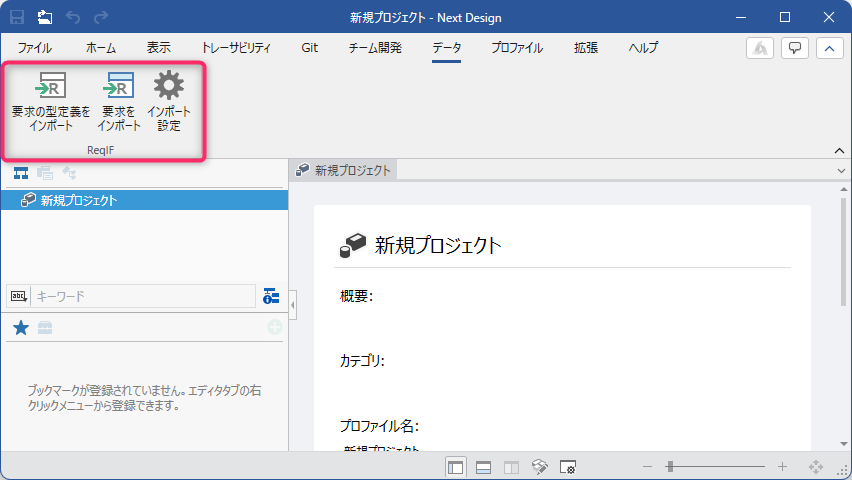Focus the キーワード search field
Viewport: 852px width, 480px height.
pyautogui.click(x=143, y=296)
